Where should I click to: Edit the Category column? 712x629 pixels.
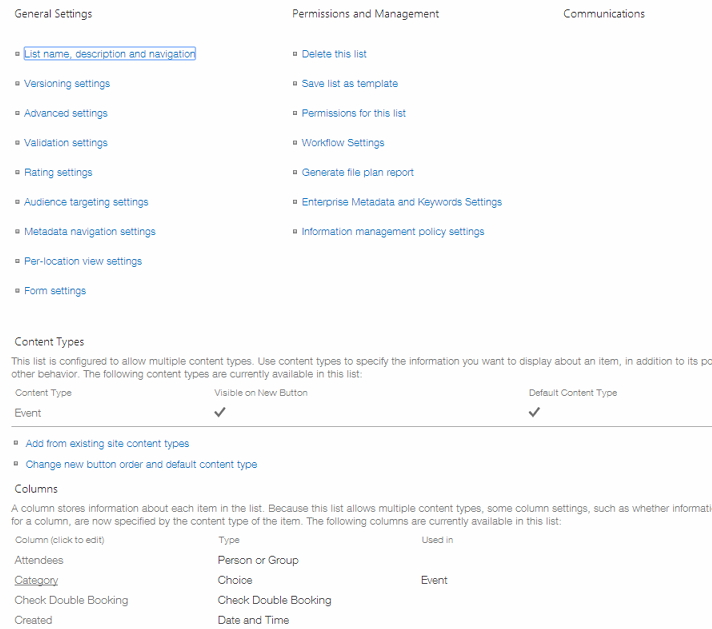36,580
